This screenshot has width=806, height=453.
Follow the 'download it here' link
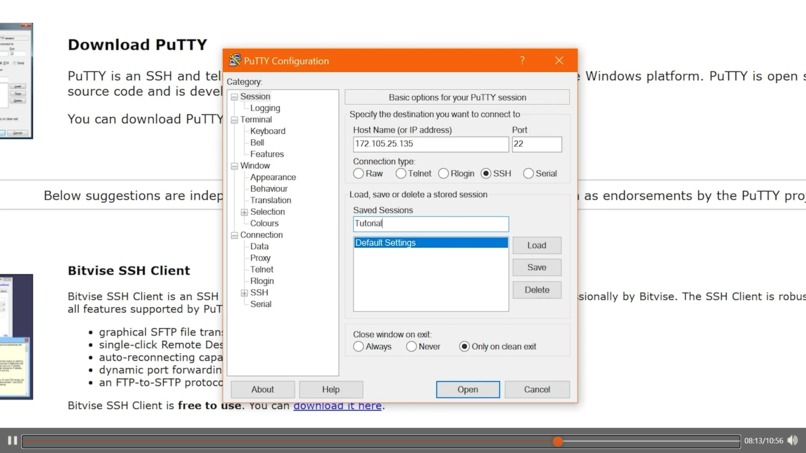point(337,406)
